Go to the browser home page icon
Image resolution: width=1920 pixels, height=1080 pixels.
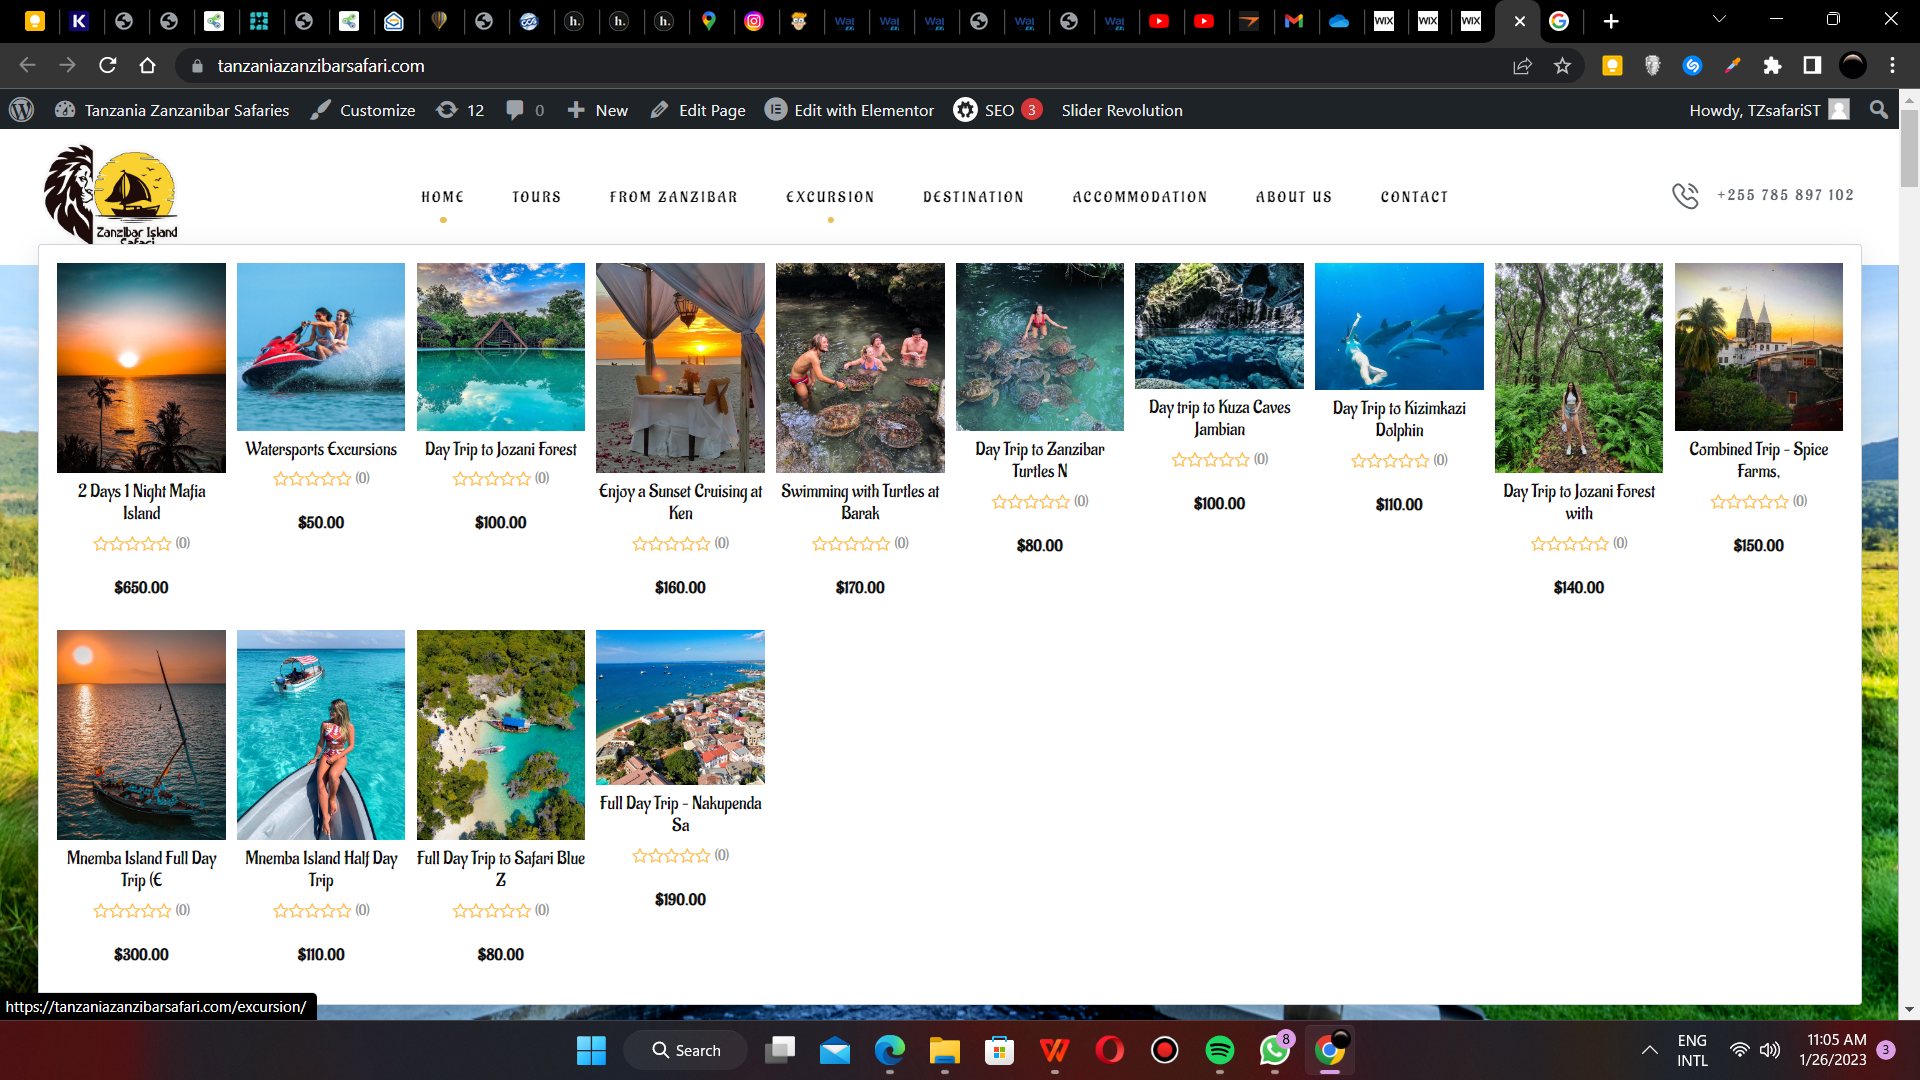pyautogui.click(x=148, y=65)
